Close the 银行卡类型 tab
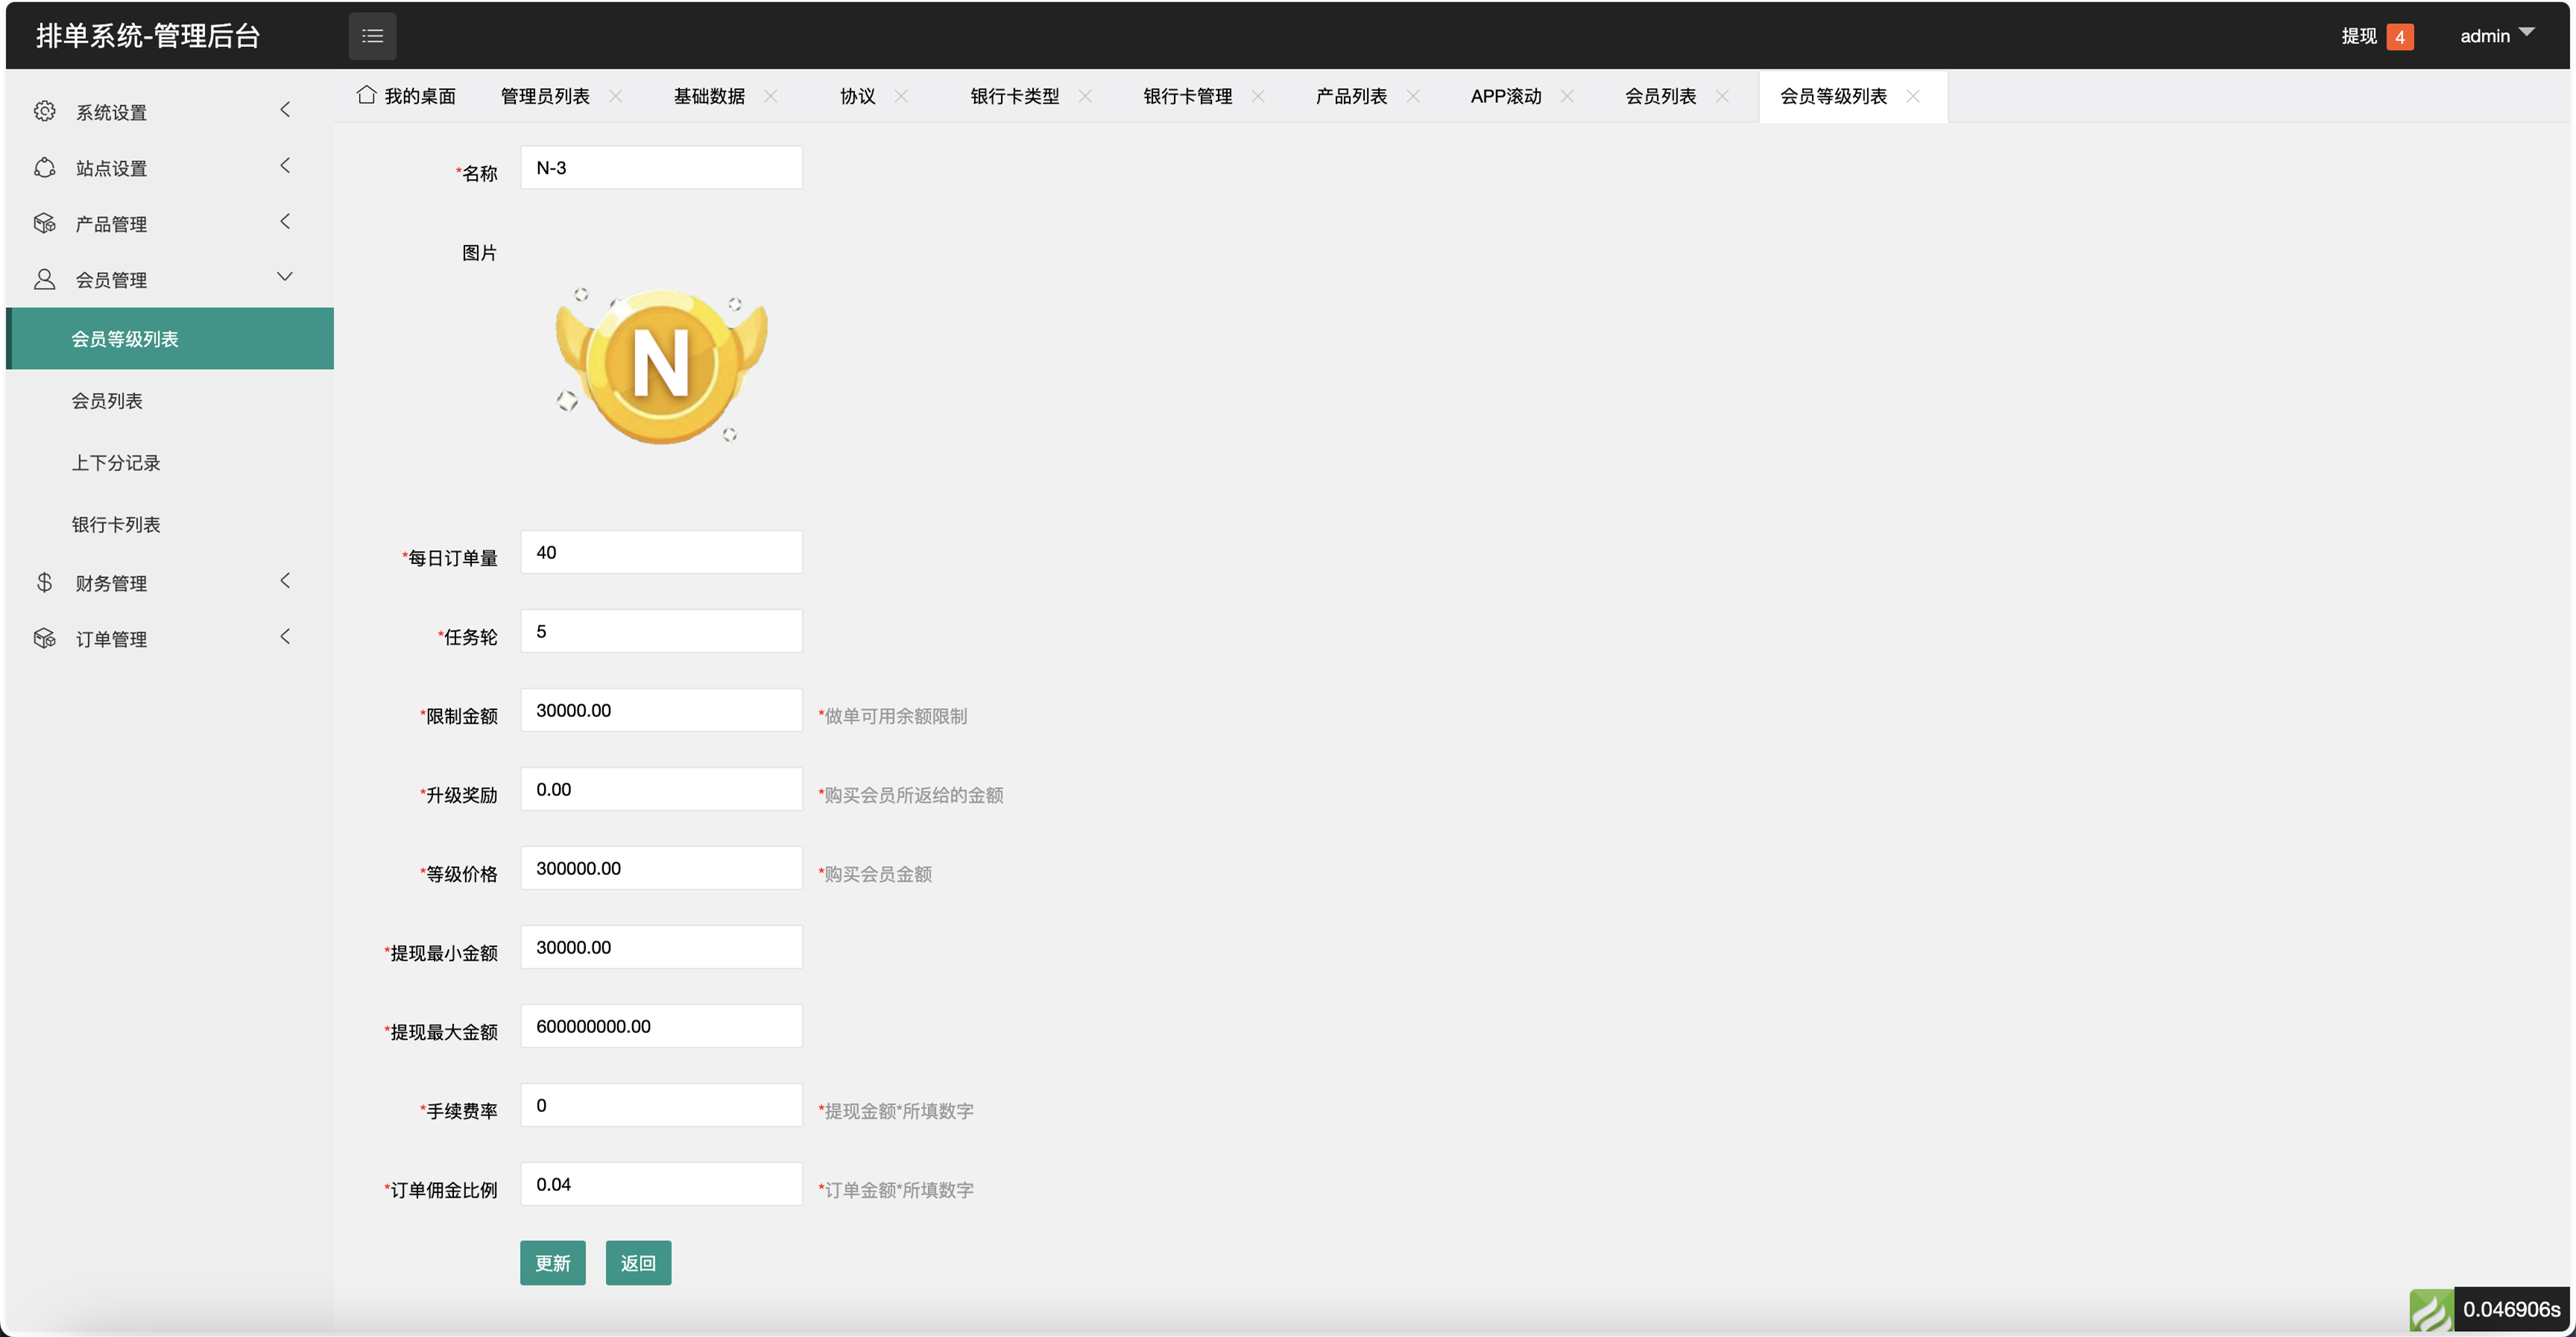Image resolution: width=2576 pixels, height=1337 pixels. [x=1085, y=96]
